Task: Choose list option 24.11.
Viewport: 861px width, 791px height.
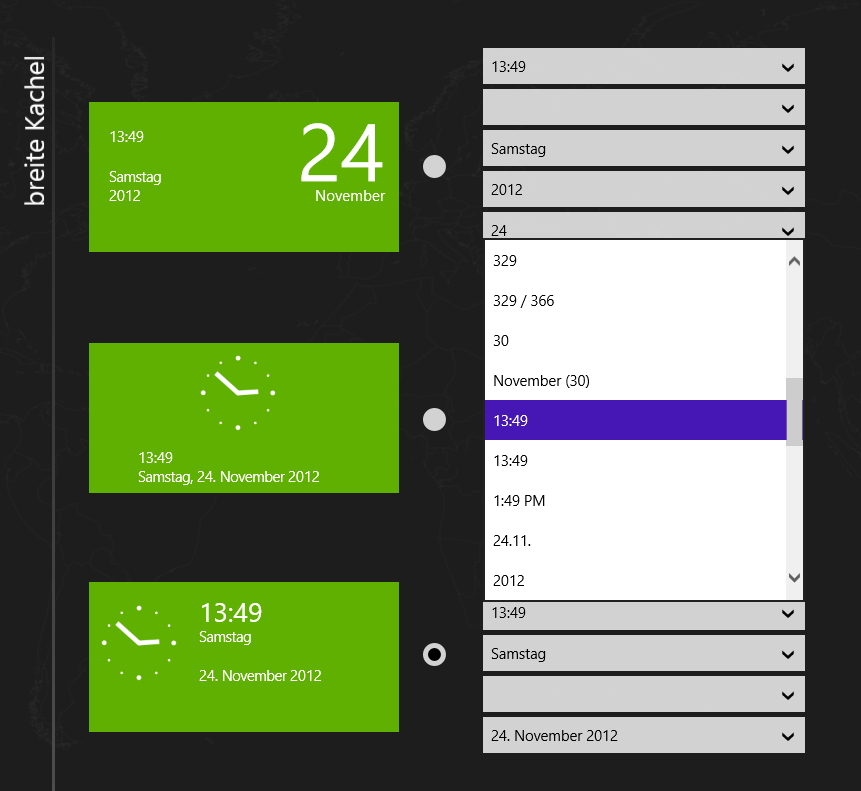Action: click(635, 540)
